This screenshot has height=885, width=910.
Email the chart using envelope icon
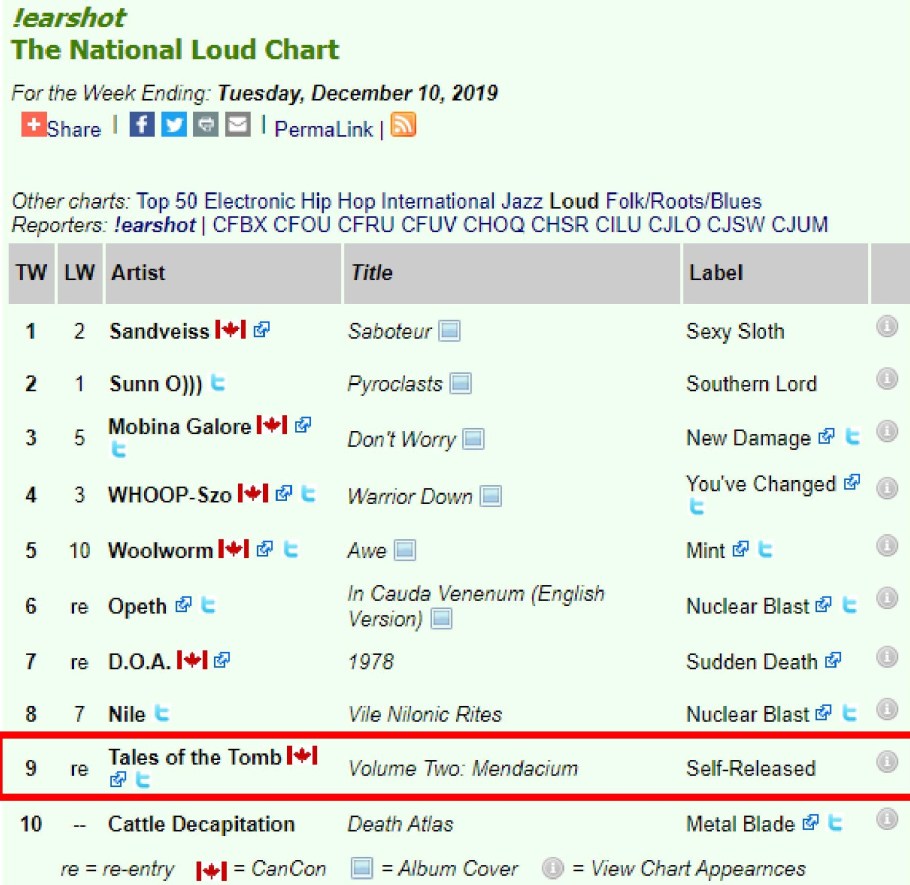[237, 126]
